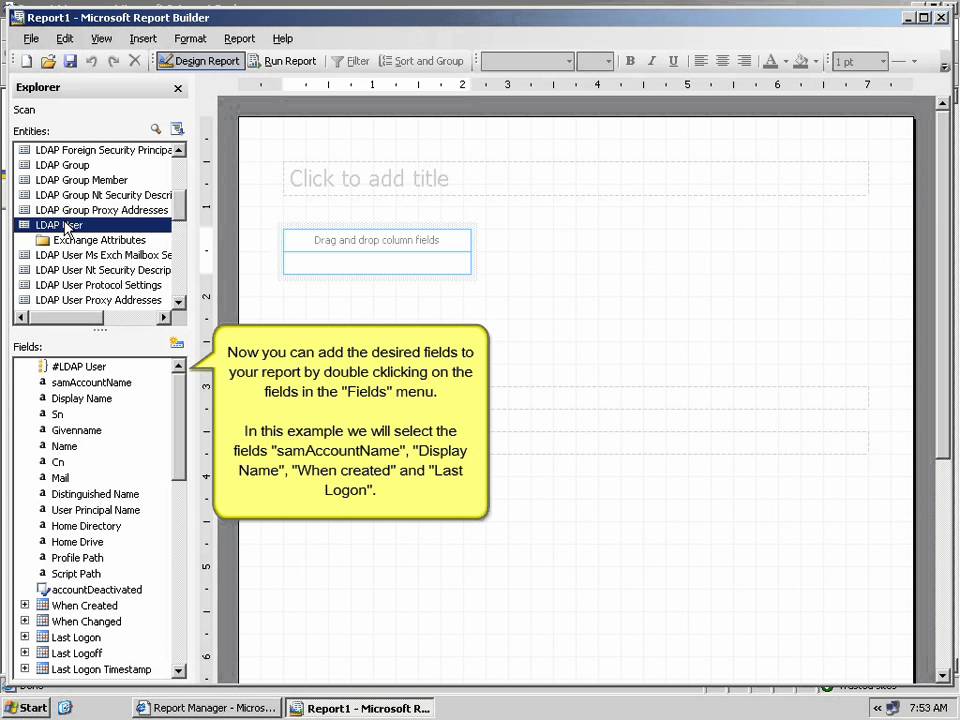The height and width of the screenshot is (720, 960).
Task: Click the Internet Explorer quick launch icon
Action: click(x=65, y=708)
